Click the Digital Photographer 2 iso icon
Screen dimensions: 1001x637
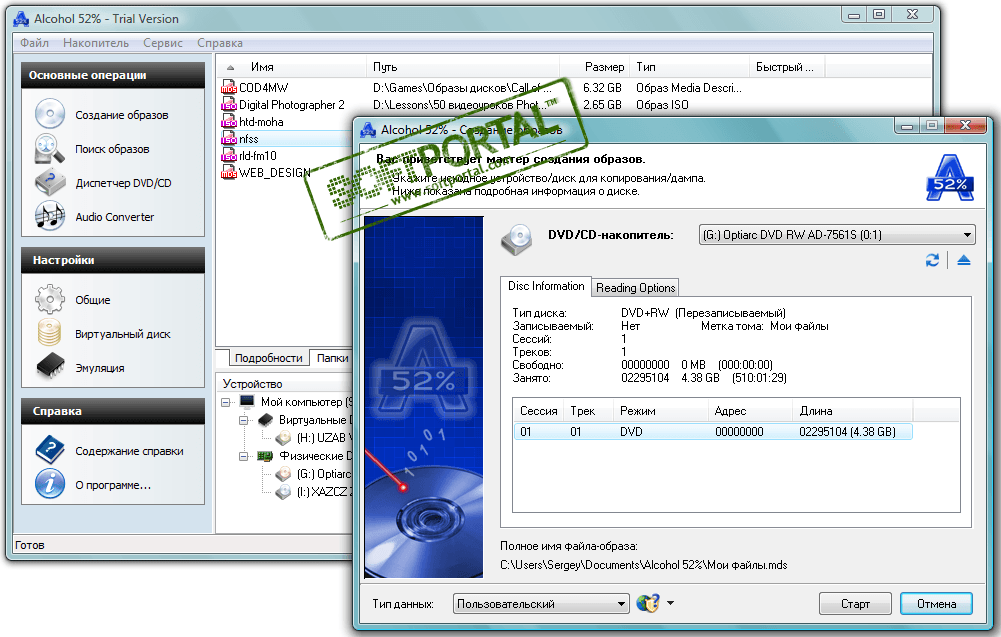tap(229, 105)
